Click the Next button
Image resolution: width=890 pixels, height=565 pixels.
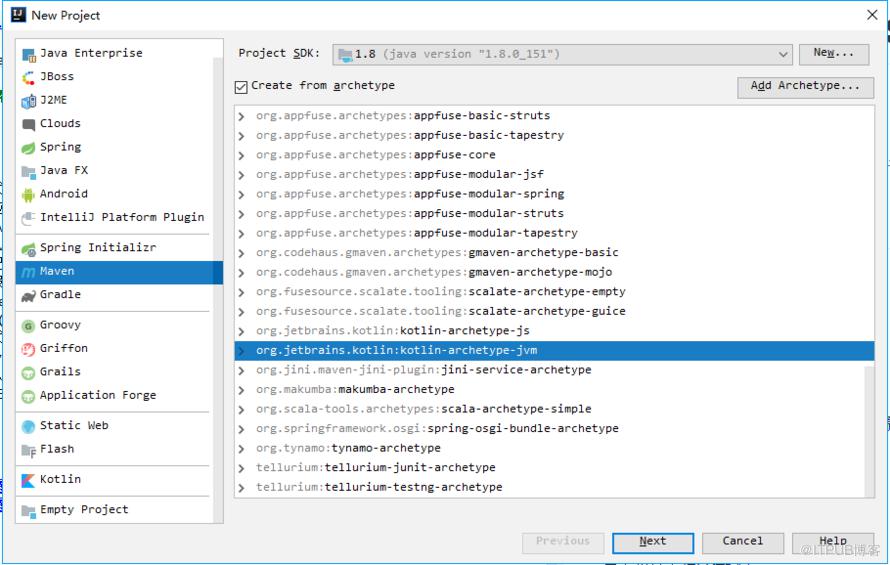pos(653,542)
